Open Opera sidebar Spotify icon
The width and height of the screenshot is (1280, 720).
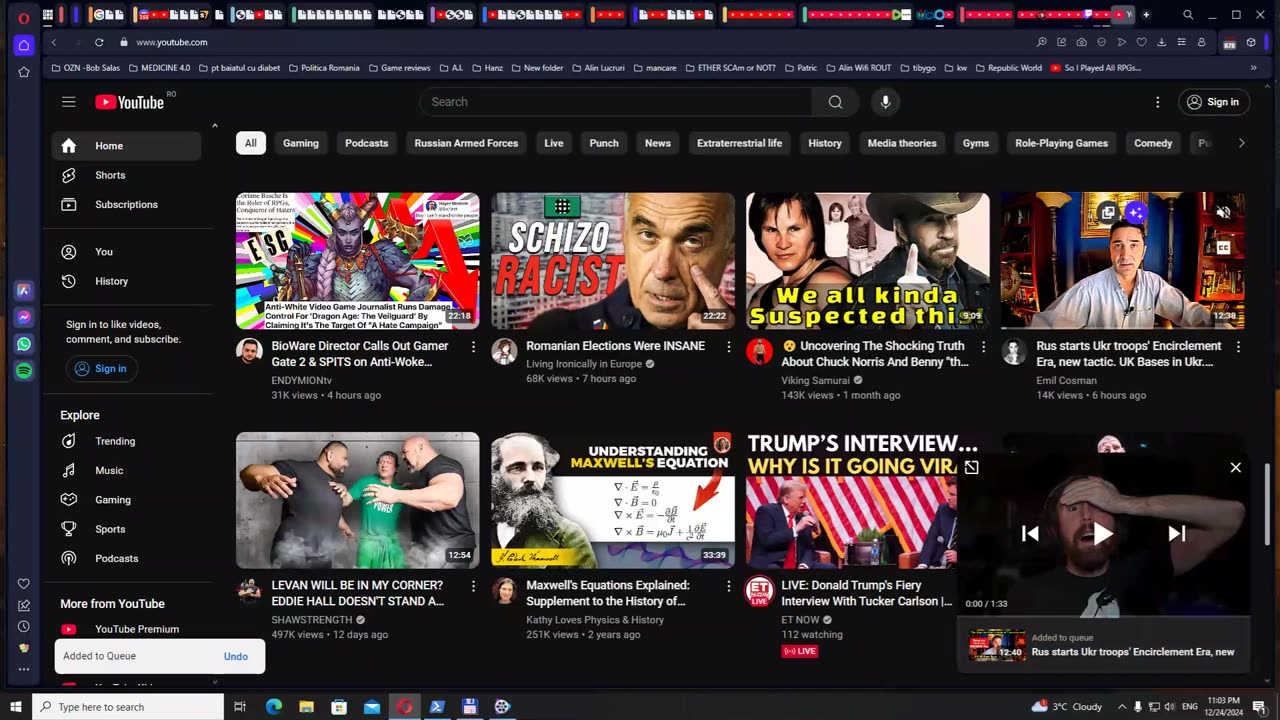(24, 371)
